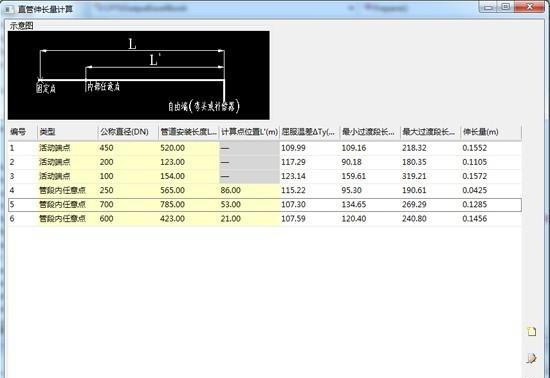The image size is (550, 378).
Task: Open type dropdown 管段内任意点 in row 4
Action: pyautogui.click(x=67, y=190)
